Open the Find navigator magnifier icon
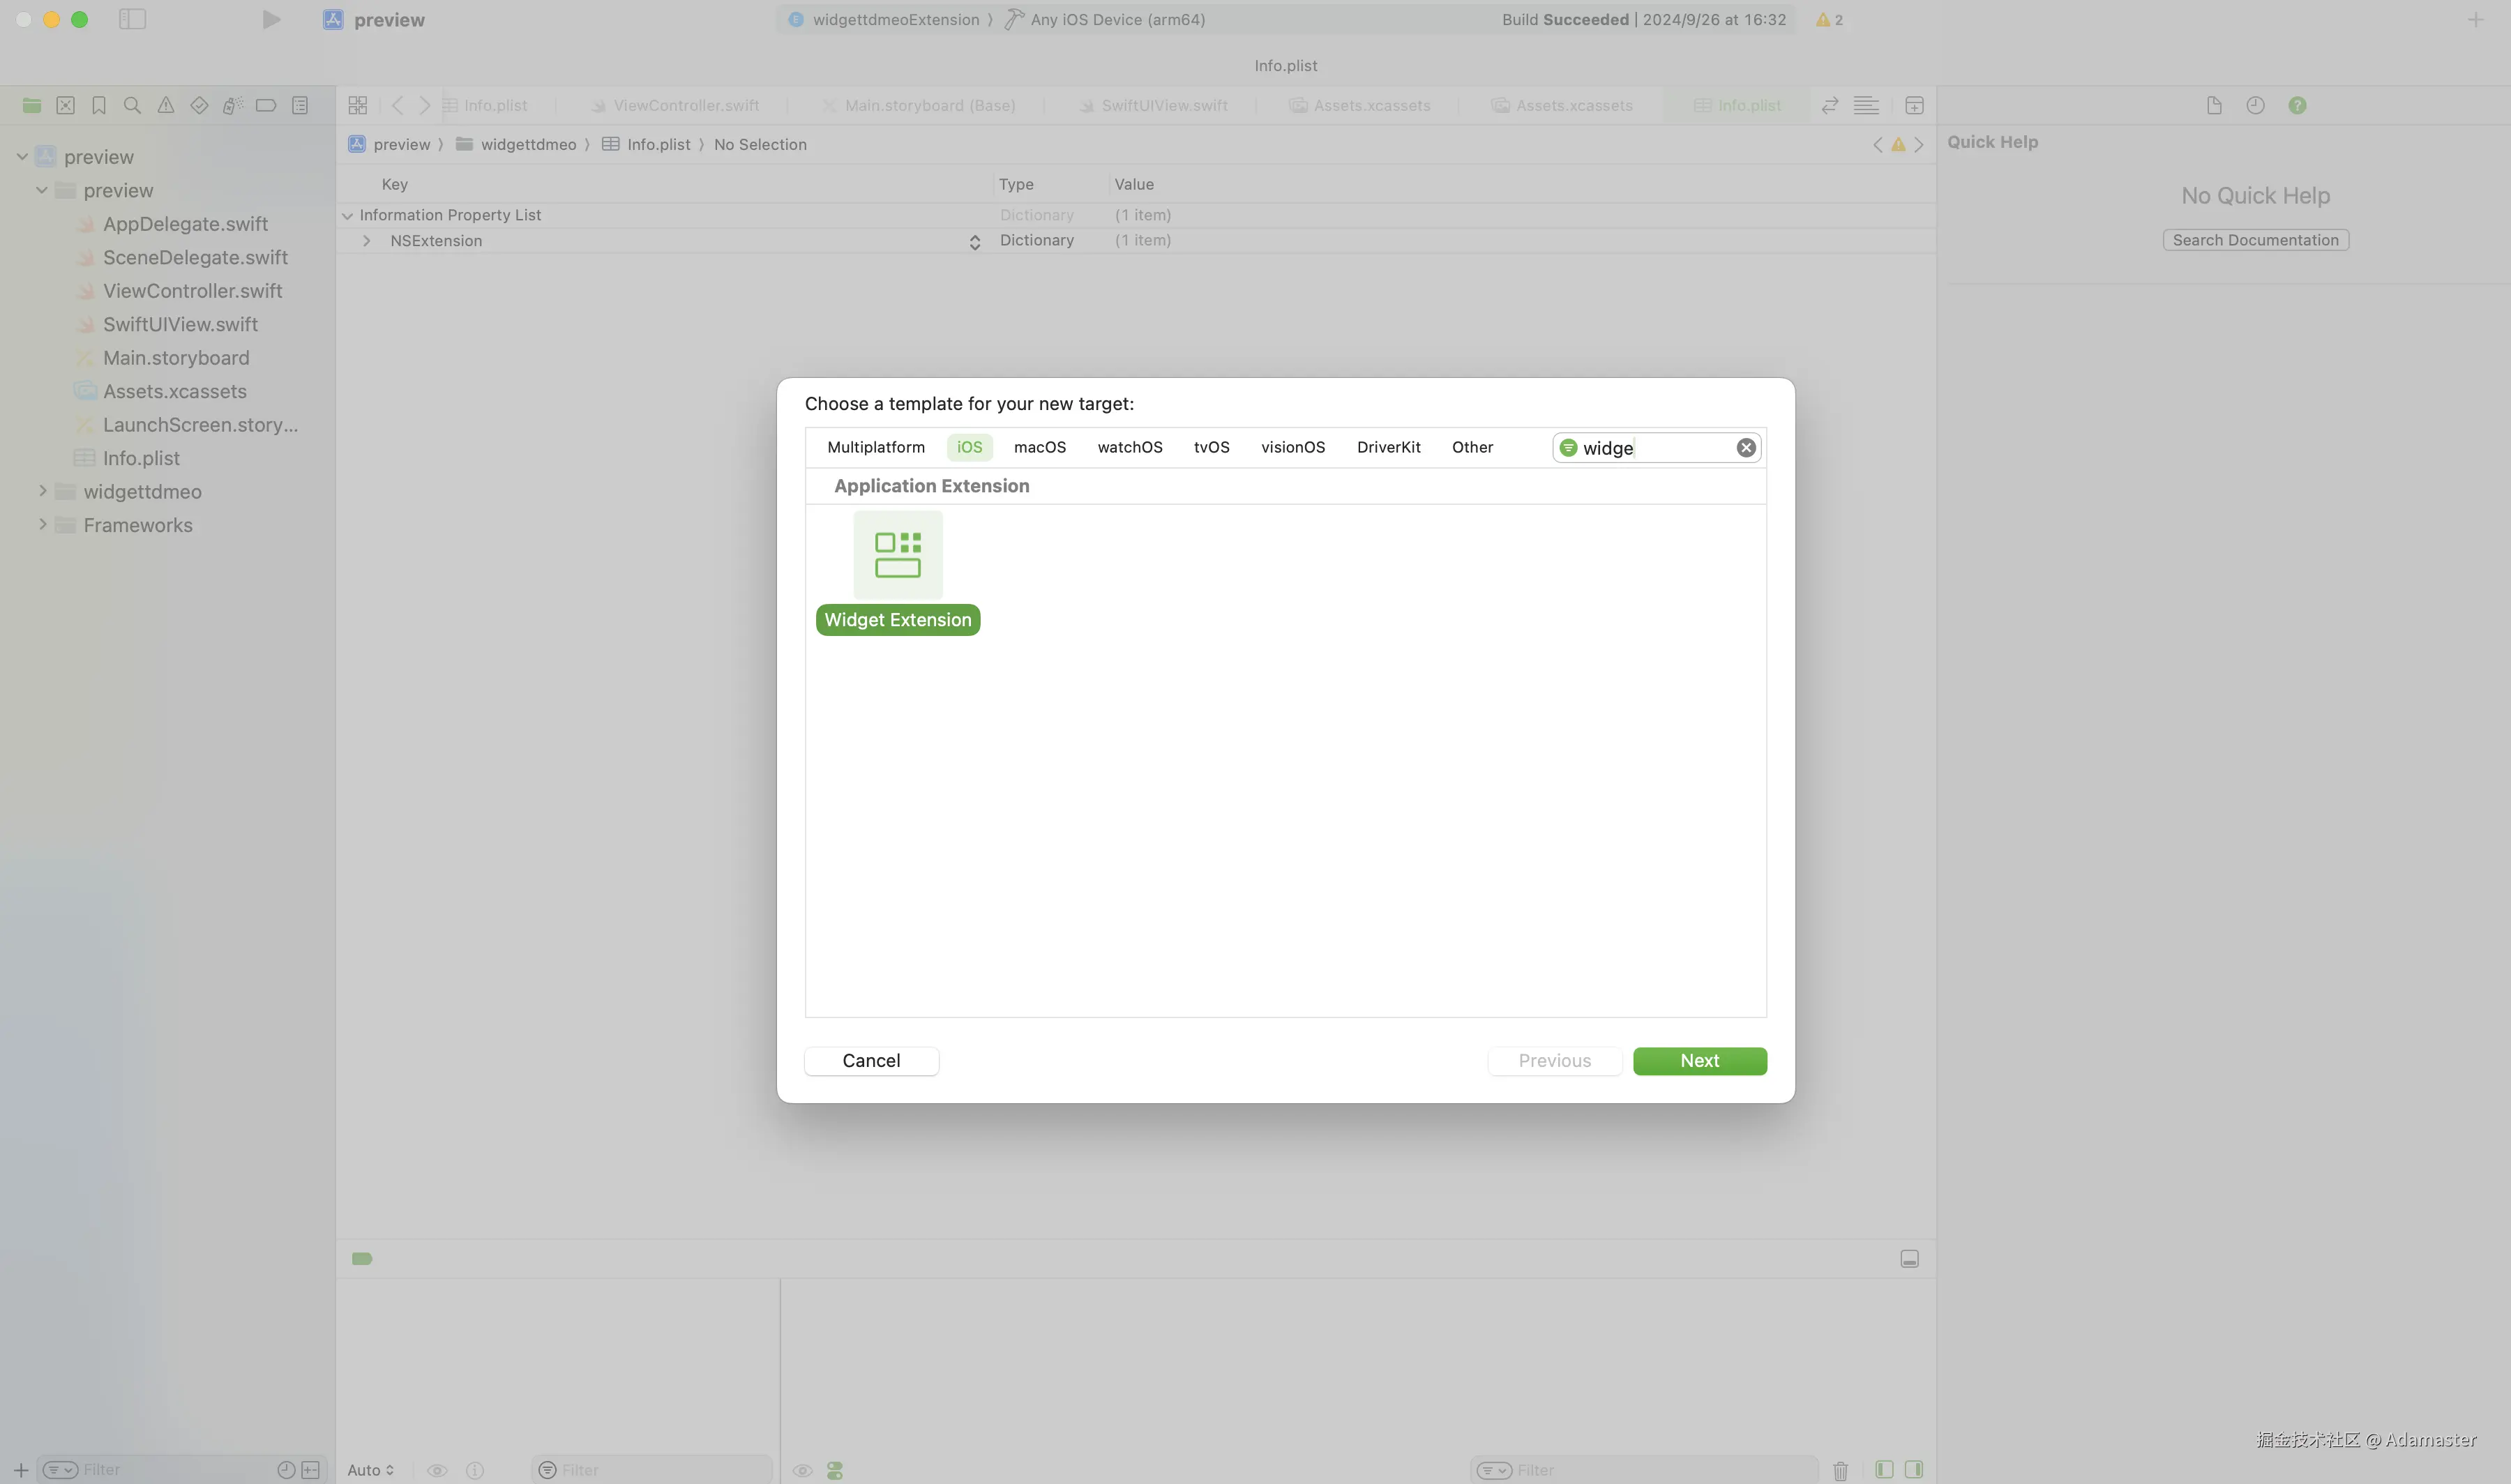The width and height of the screenshot is (2511, 1484). click(132, 105)
